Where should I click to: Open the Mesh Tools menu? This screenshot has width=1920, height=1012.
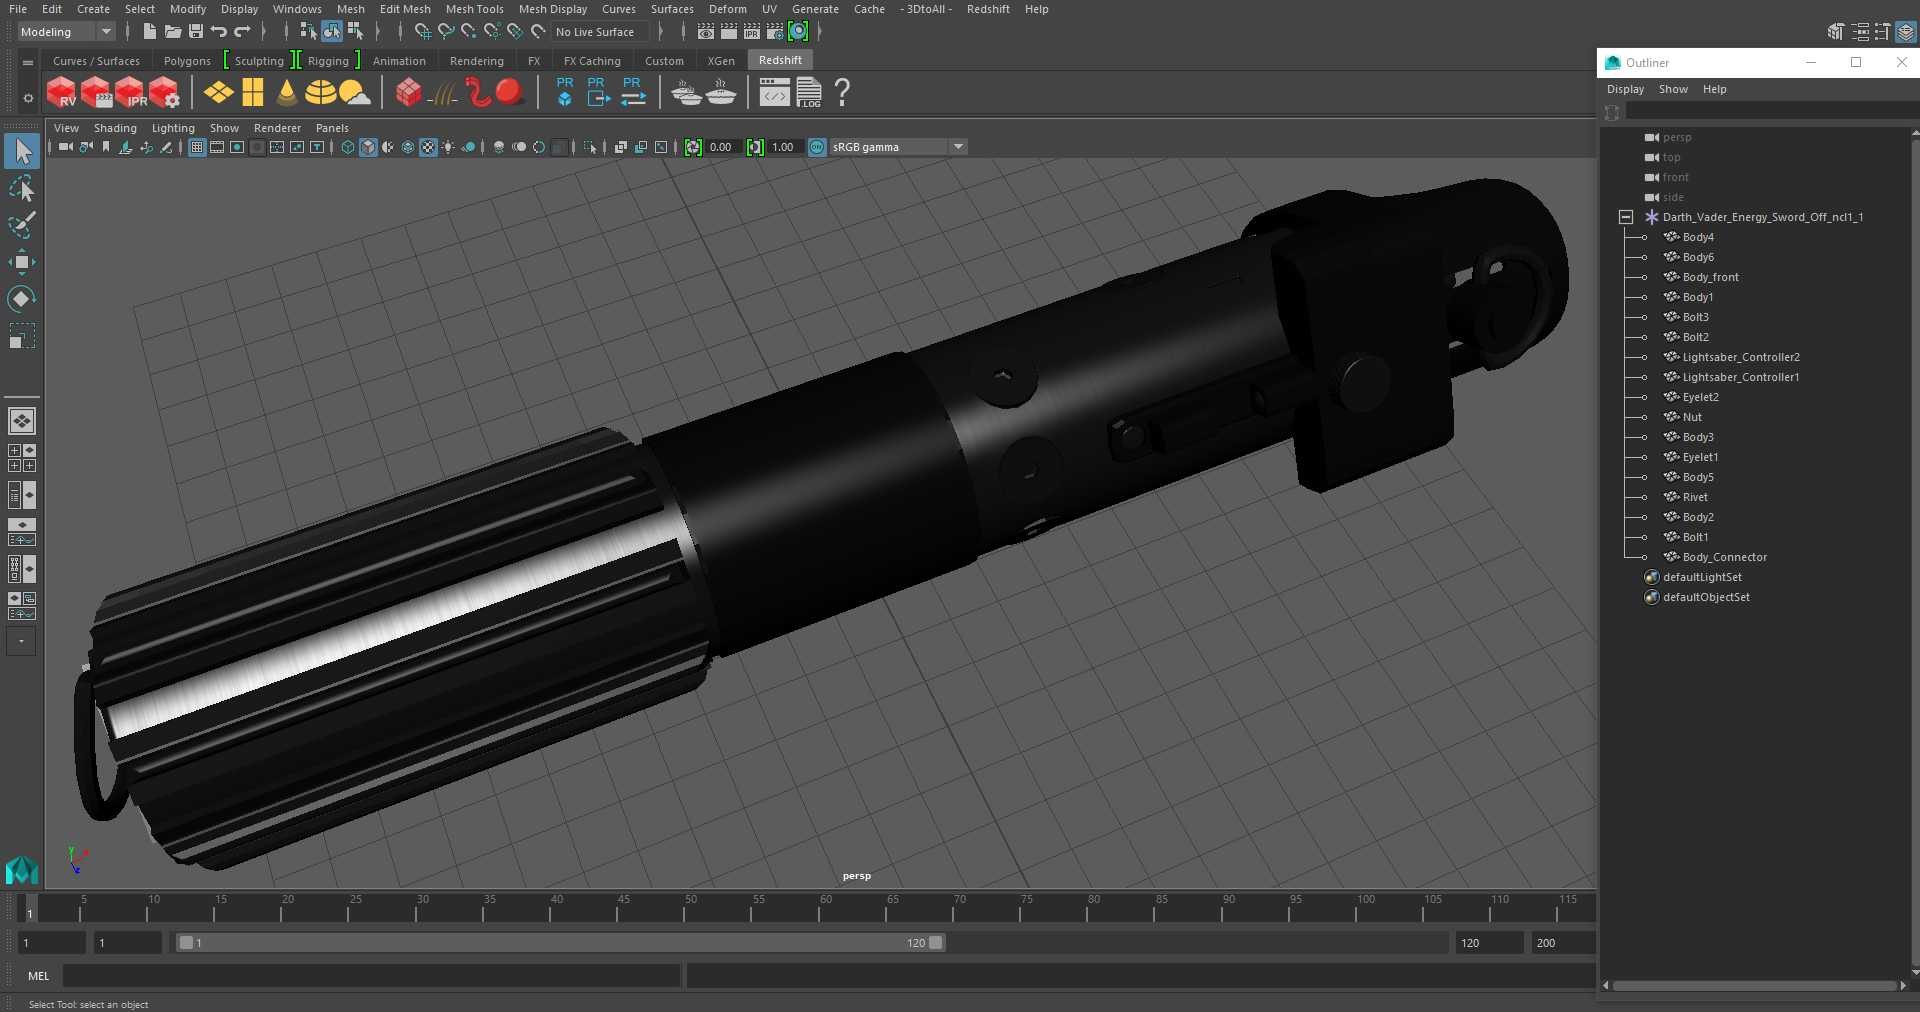point(474,9)
